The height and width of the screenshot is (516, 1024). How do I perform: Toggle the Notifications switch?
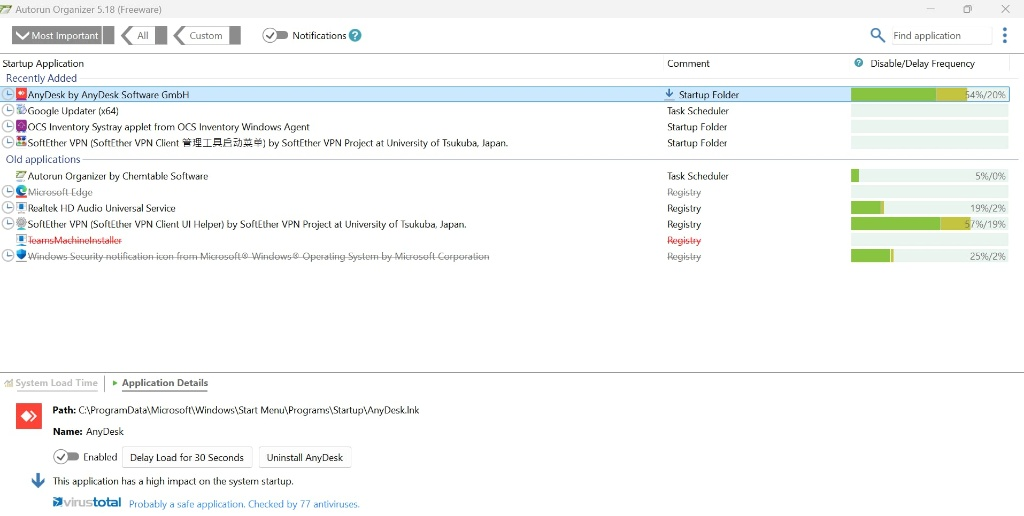275,35
